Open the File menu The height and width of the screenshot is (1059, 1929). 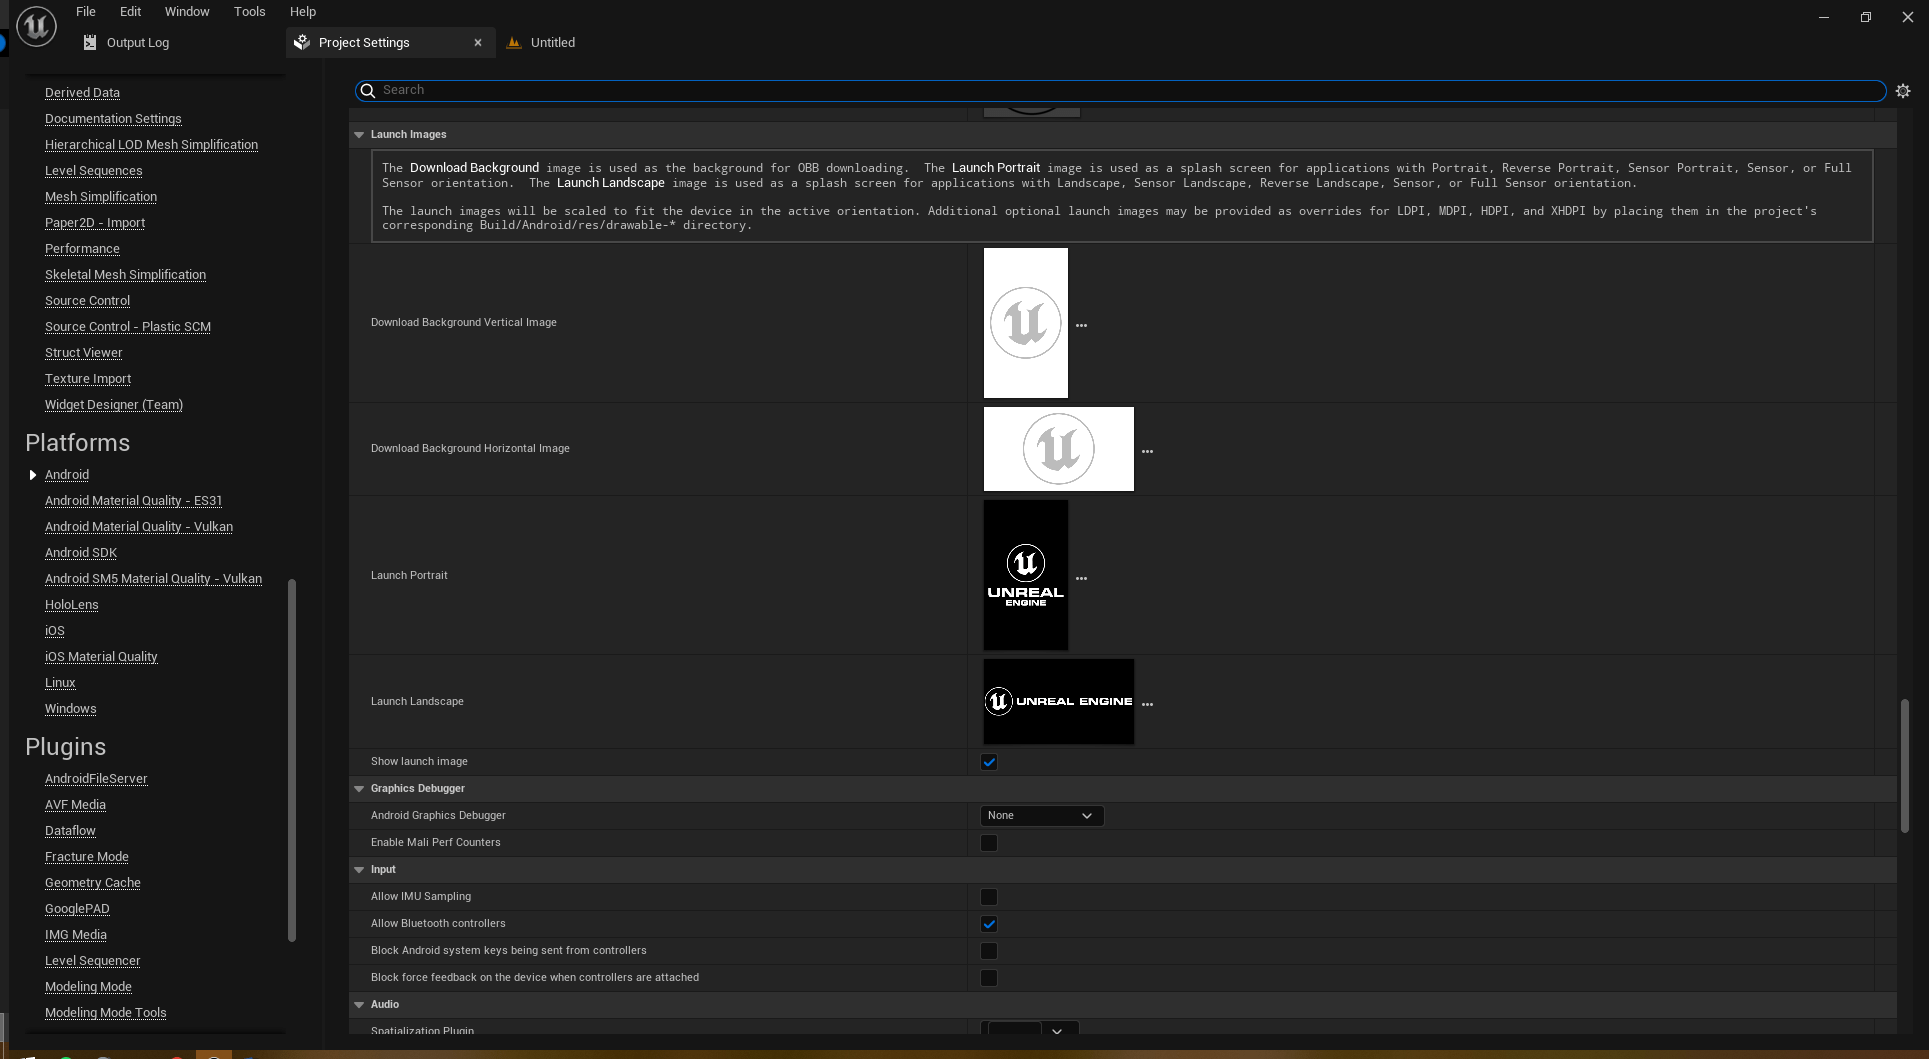[86, 12]
